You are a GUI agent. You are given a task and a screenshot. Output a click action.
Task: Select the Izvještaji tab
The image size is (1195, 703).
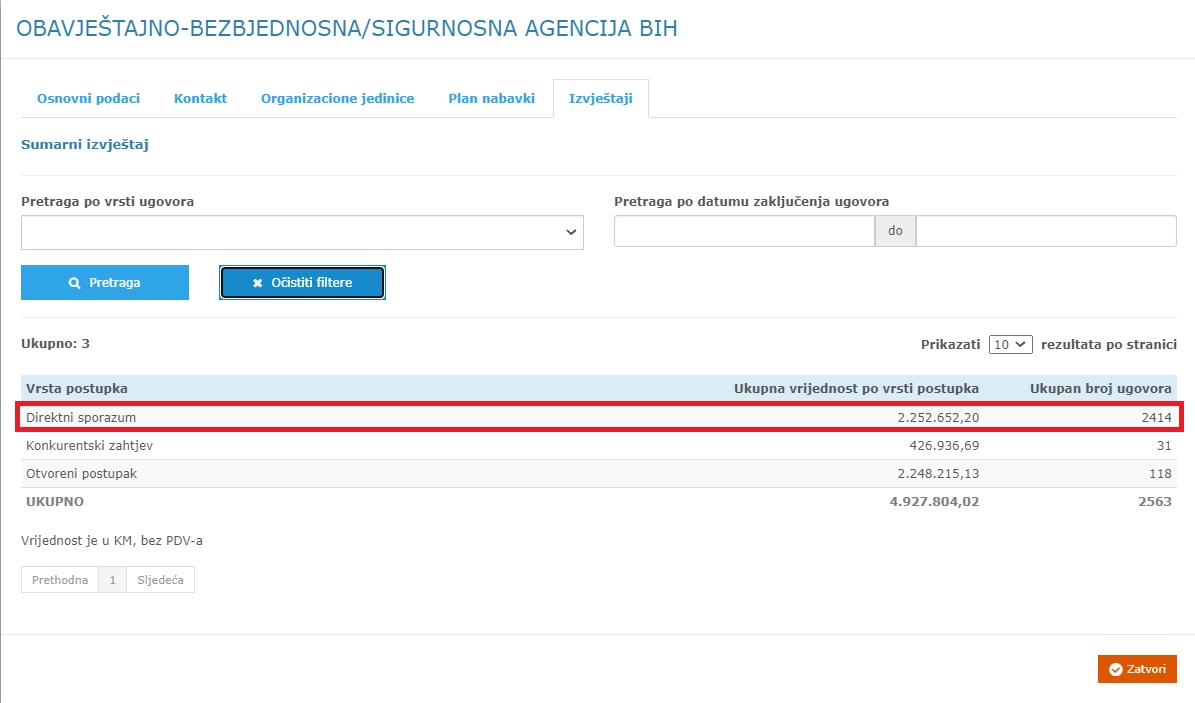[601, 98]
